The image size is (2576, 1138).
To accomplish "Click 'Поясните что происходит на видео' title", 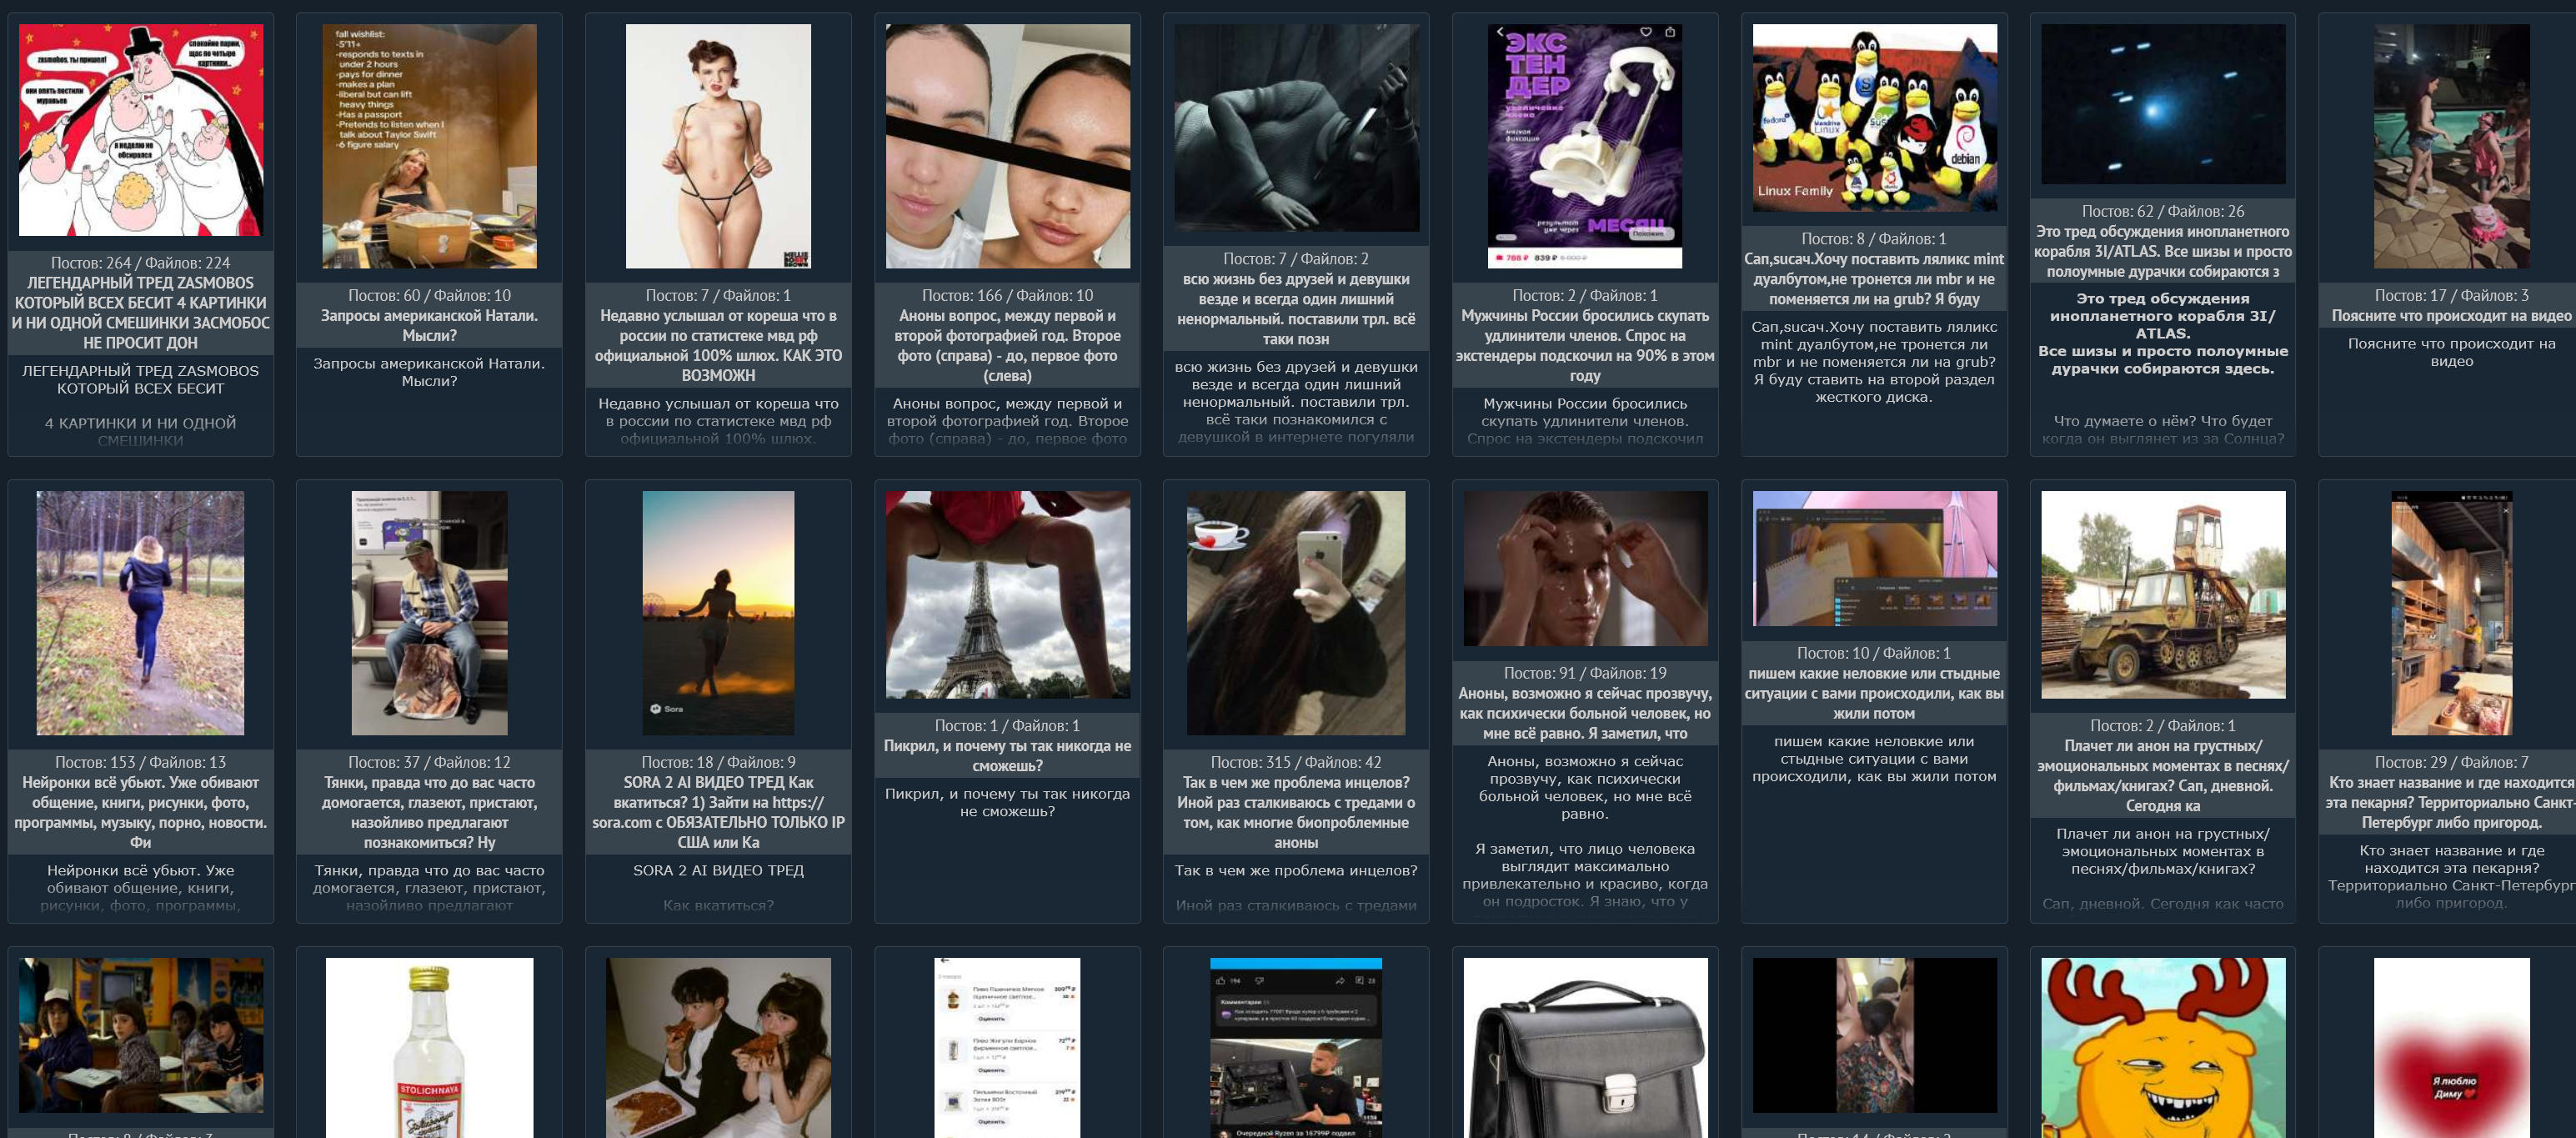I will (2451, 316).
